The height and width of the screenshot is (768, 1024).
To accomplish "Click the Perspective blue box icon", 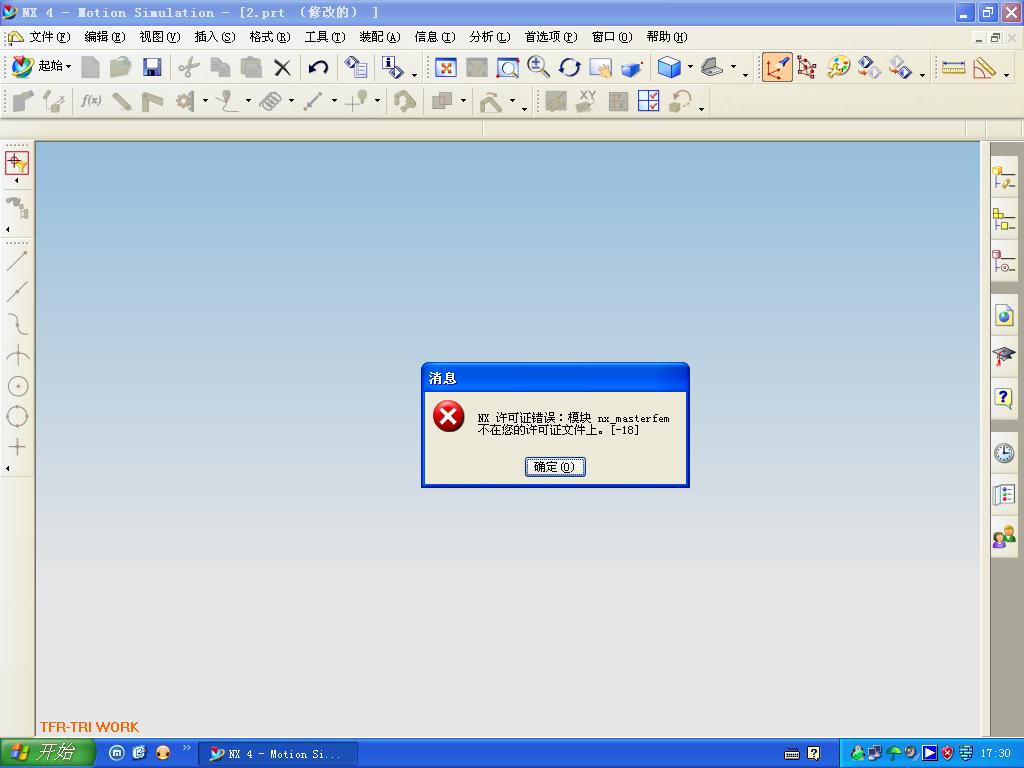I will coord(632,67).
